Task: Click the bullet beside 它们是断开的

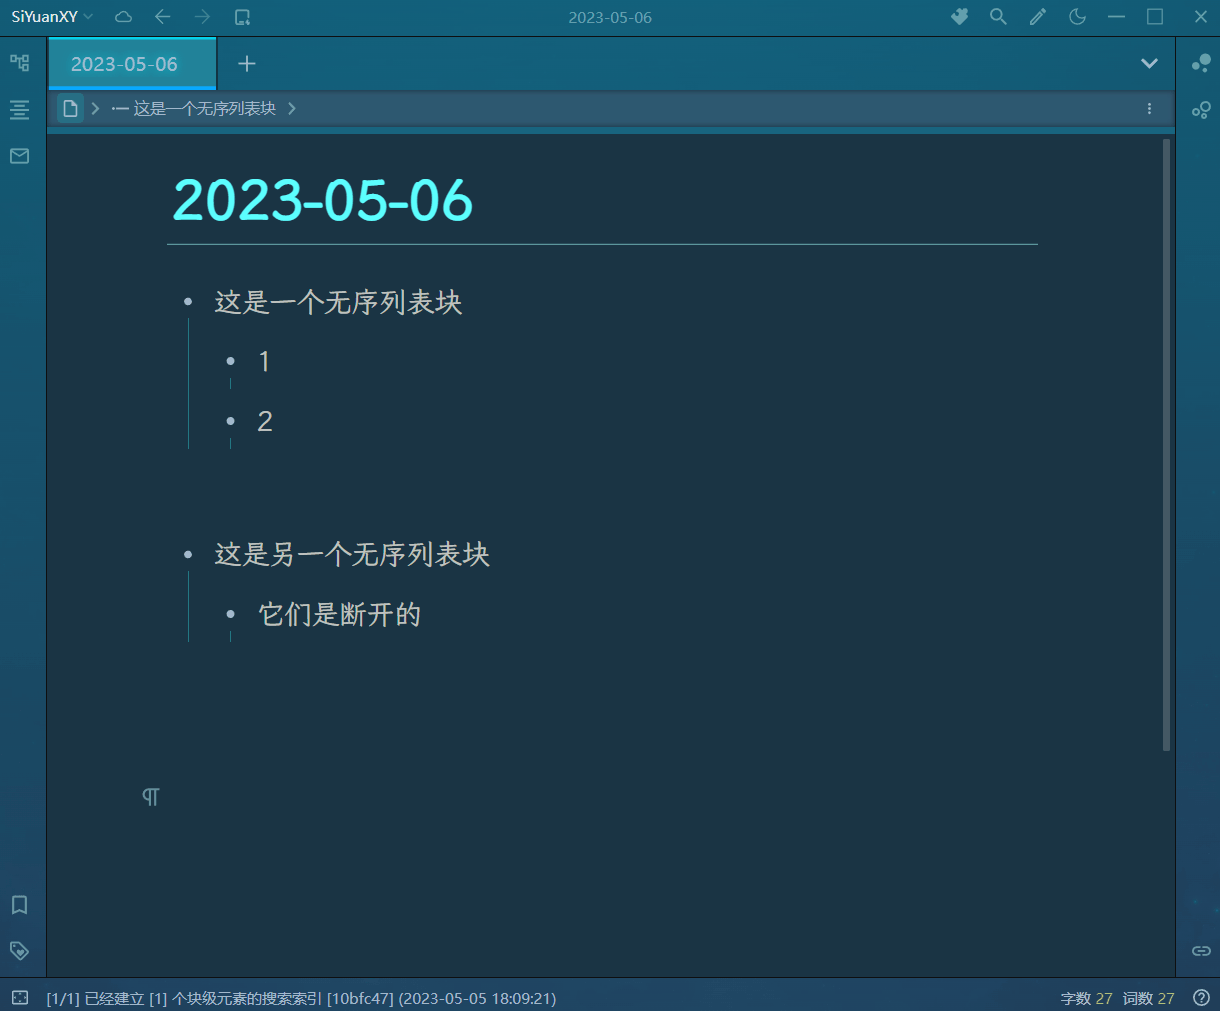Action: coord(231,614)
